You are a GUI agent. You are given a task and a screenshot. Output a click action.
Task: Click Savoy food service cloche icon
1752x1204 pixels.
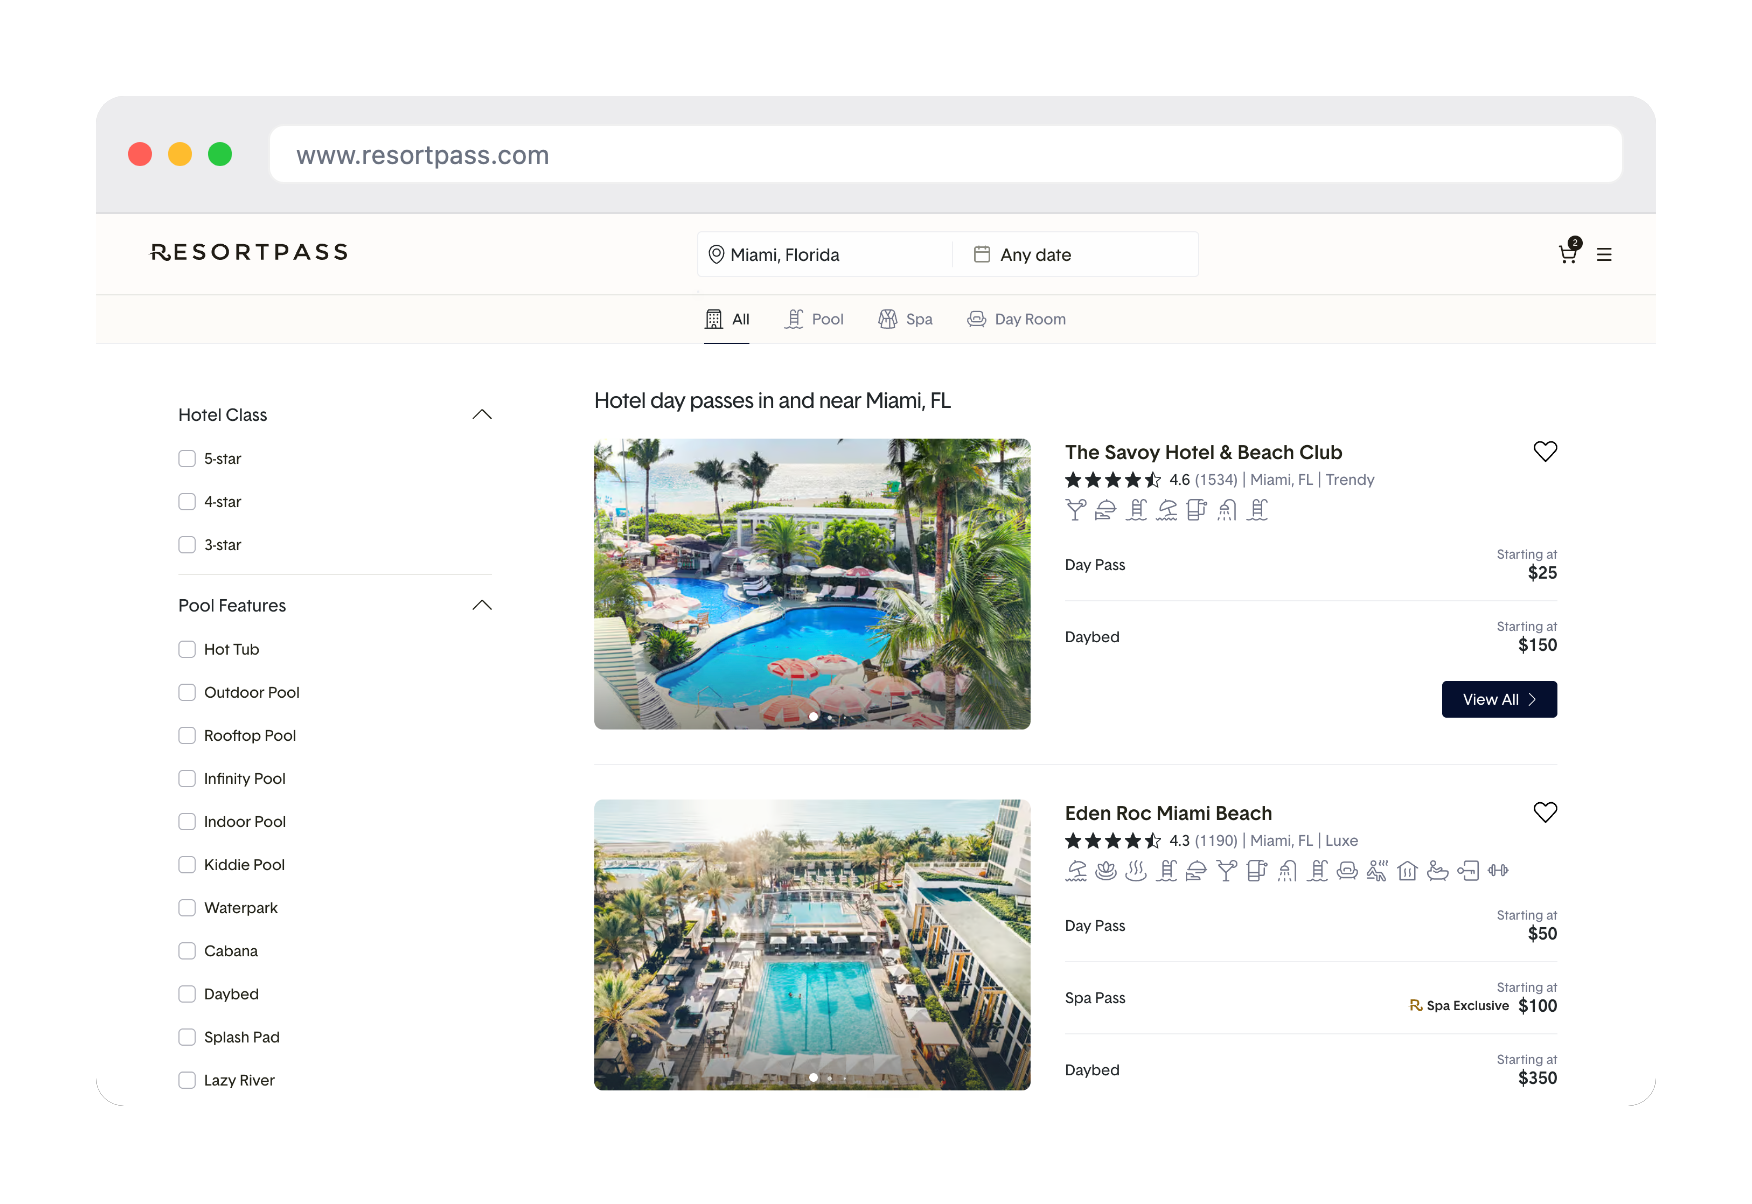coord(1105,510)
